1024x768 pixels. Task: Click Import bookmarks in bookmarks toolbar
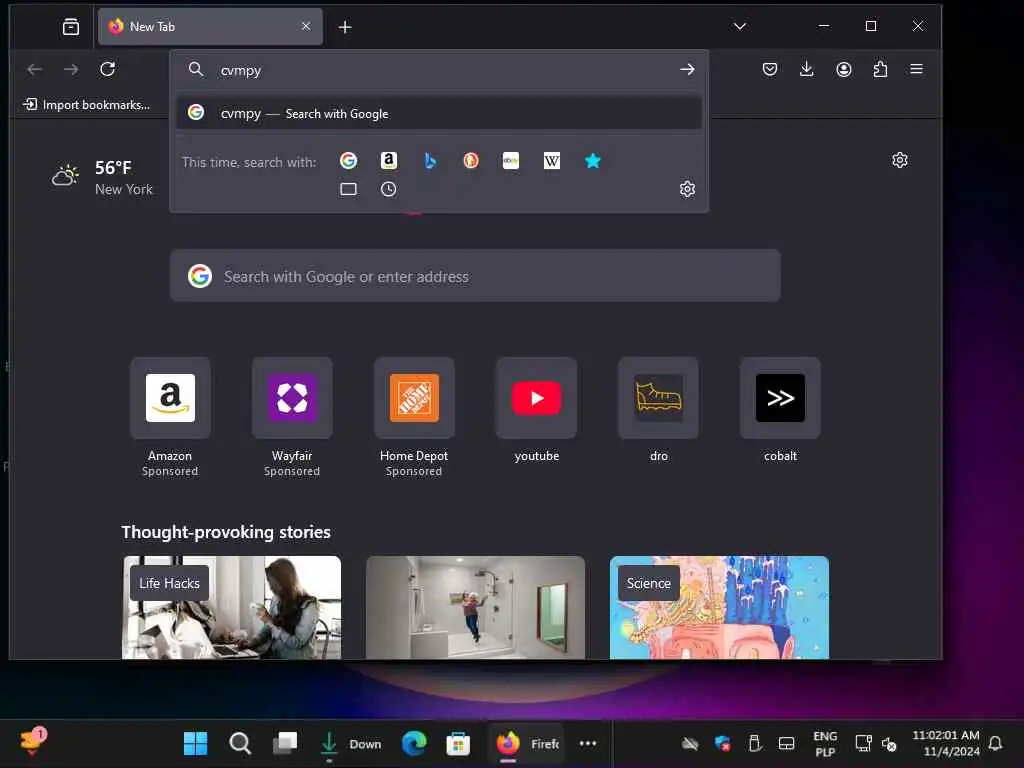pos(86,104)
